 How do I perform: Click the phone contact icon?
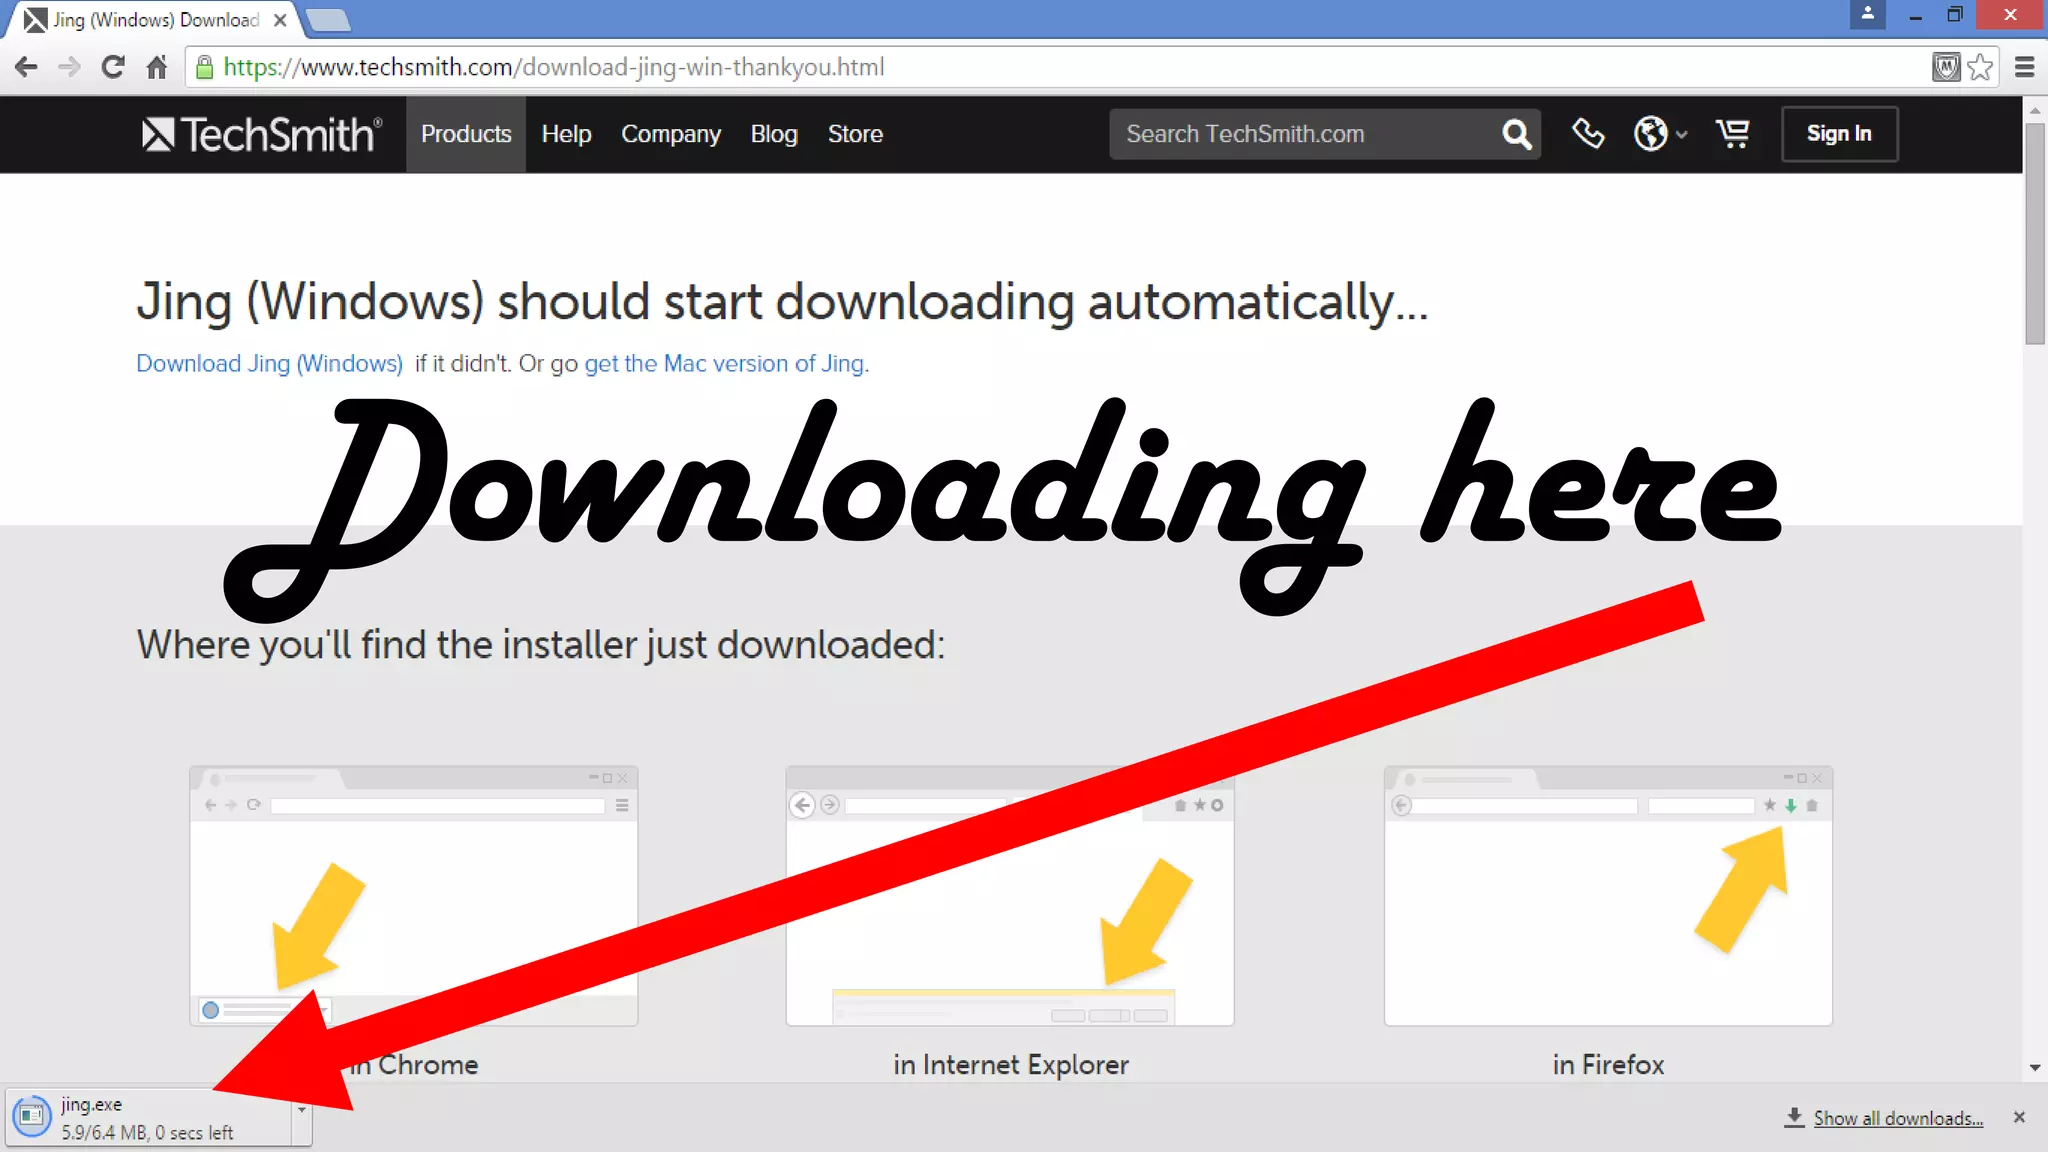(1588, 133)
